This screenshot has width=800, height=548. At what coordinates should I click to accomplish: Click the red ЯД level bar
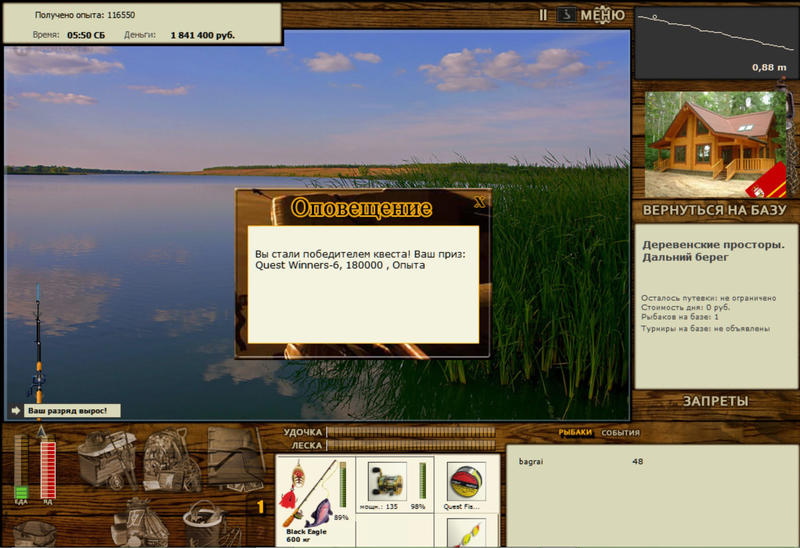[48, 470]
